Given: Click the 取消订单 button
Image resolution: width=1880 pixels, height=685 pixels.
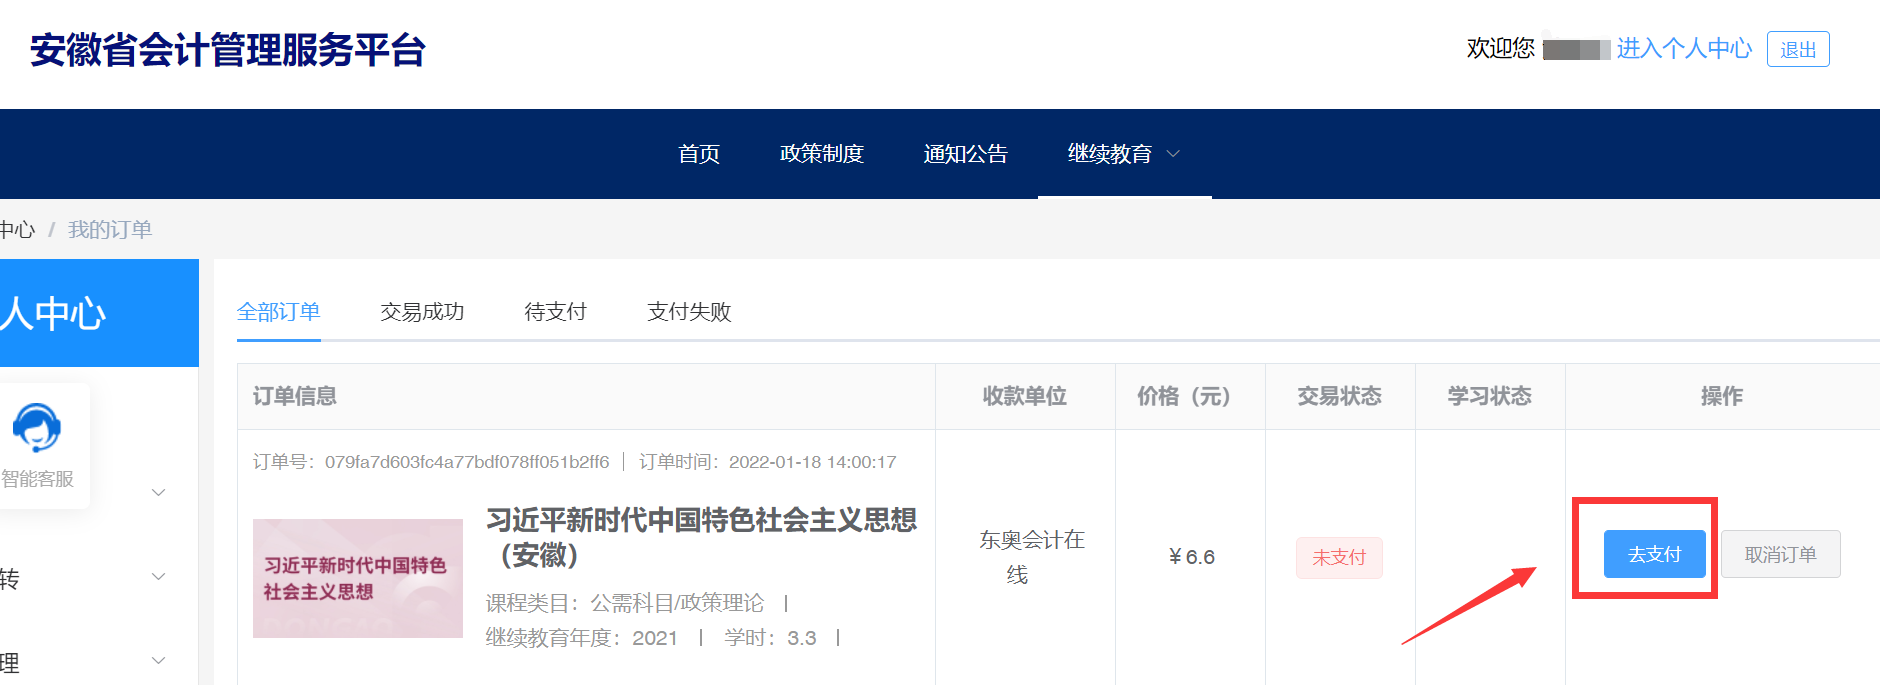Looking at the screenshot, I should click(1780, 554).
